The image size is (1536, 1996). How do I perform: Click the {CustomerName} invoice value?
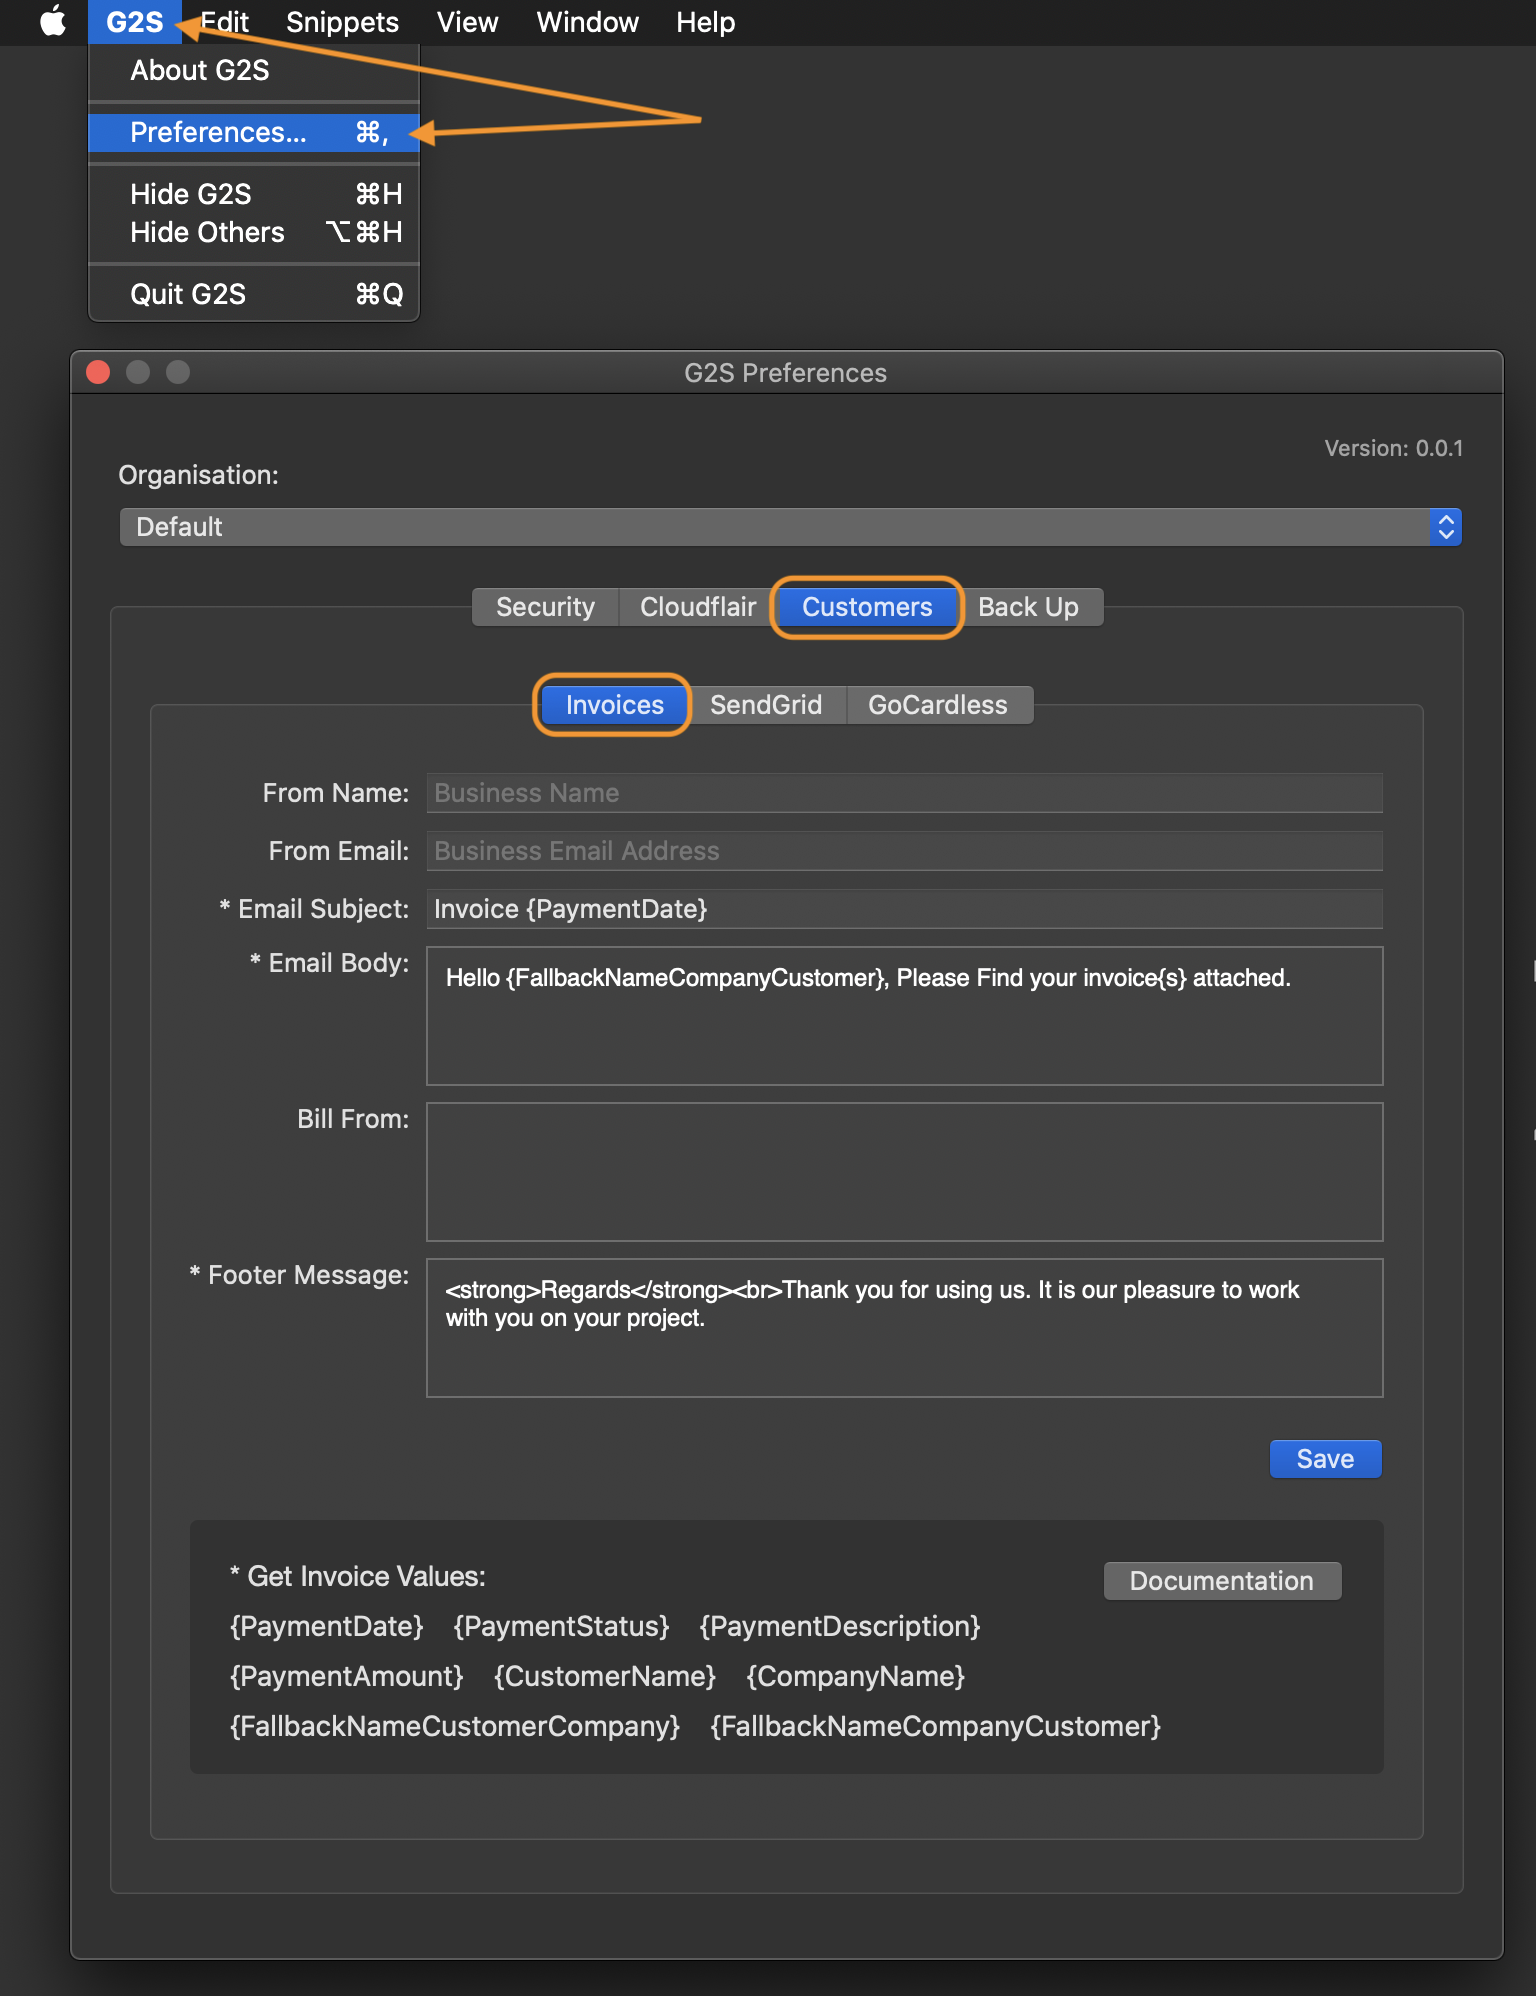click(605, 1676)
